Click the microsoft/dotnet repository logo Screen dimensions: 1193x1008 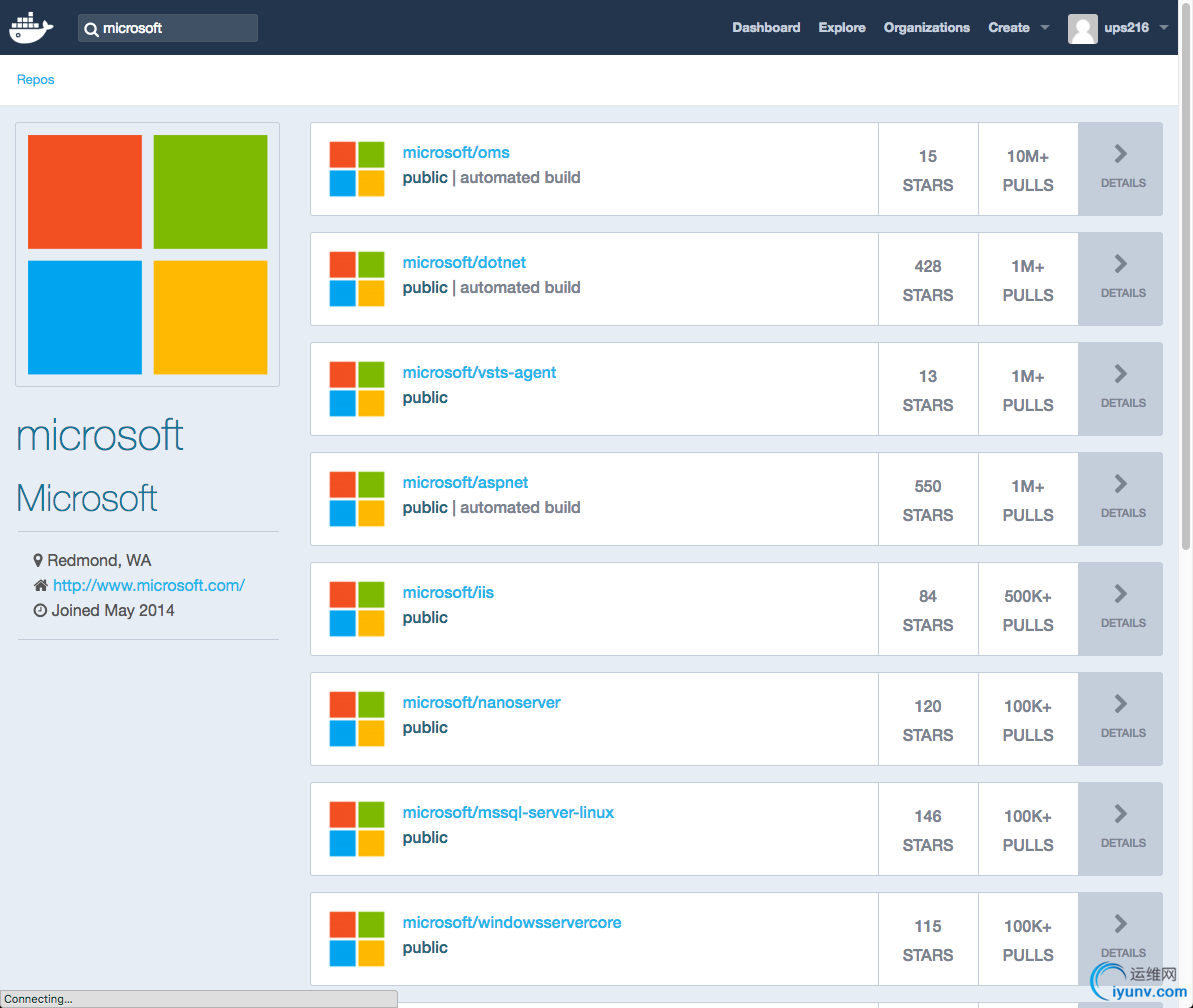point(357,279)
